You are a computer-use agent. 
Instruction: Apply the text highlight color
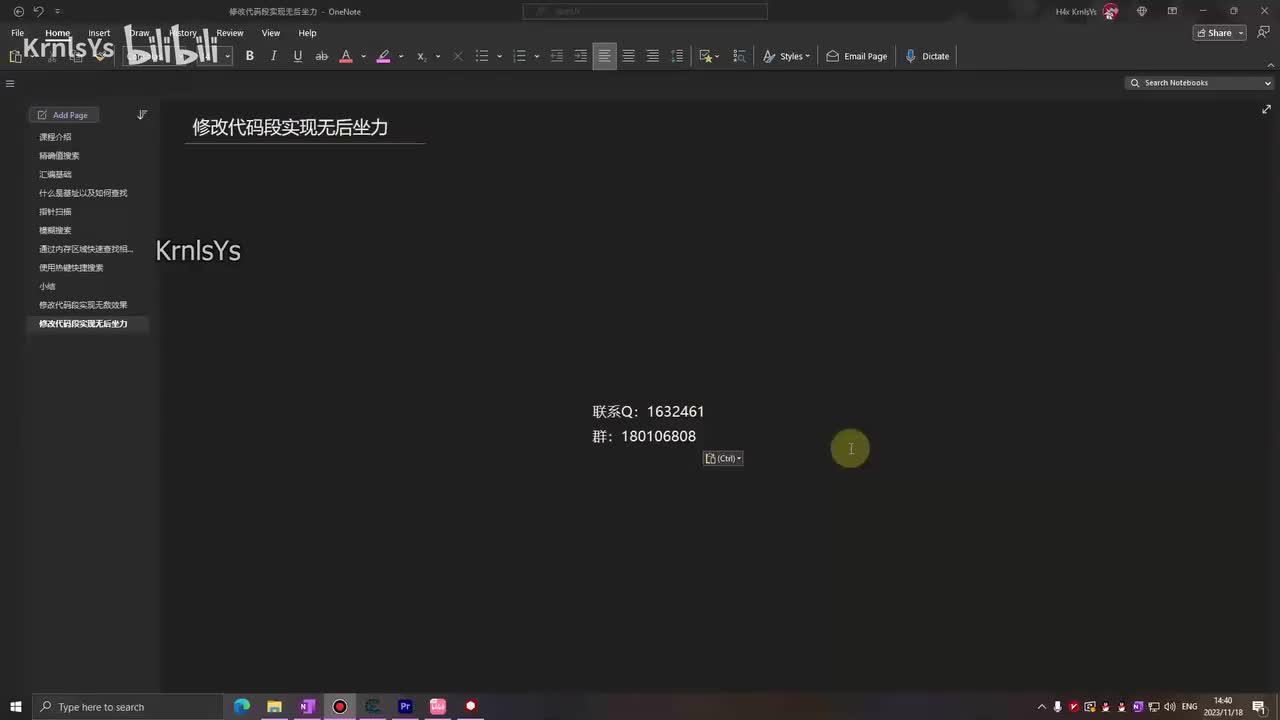click(x=383, y=56)
